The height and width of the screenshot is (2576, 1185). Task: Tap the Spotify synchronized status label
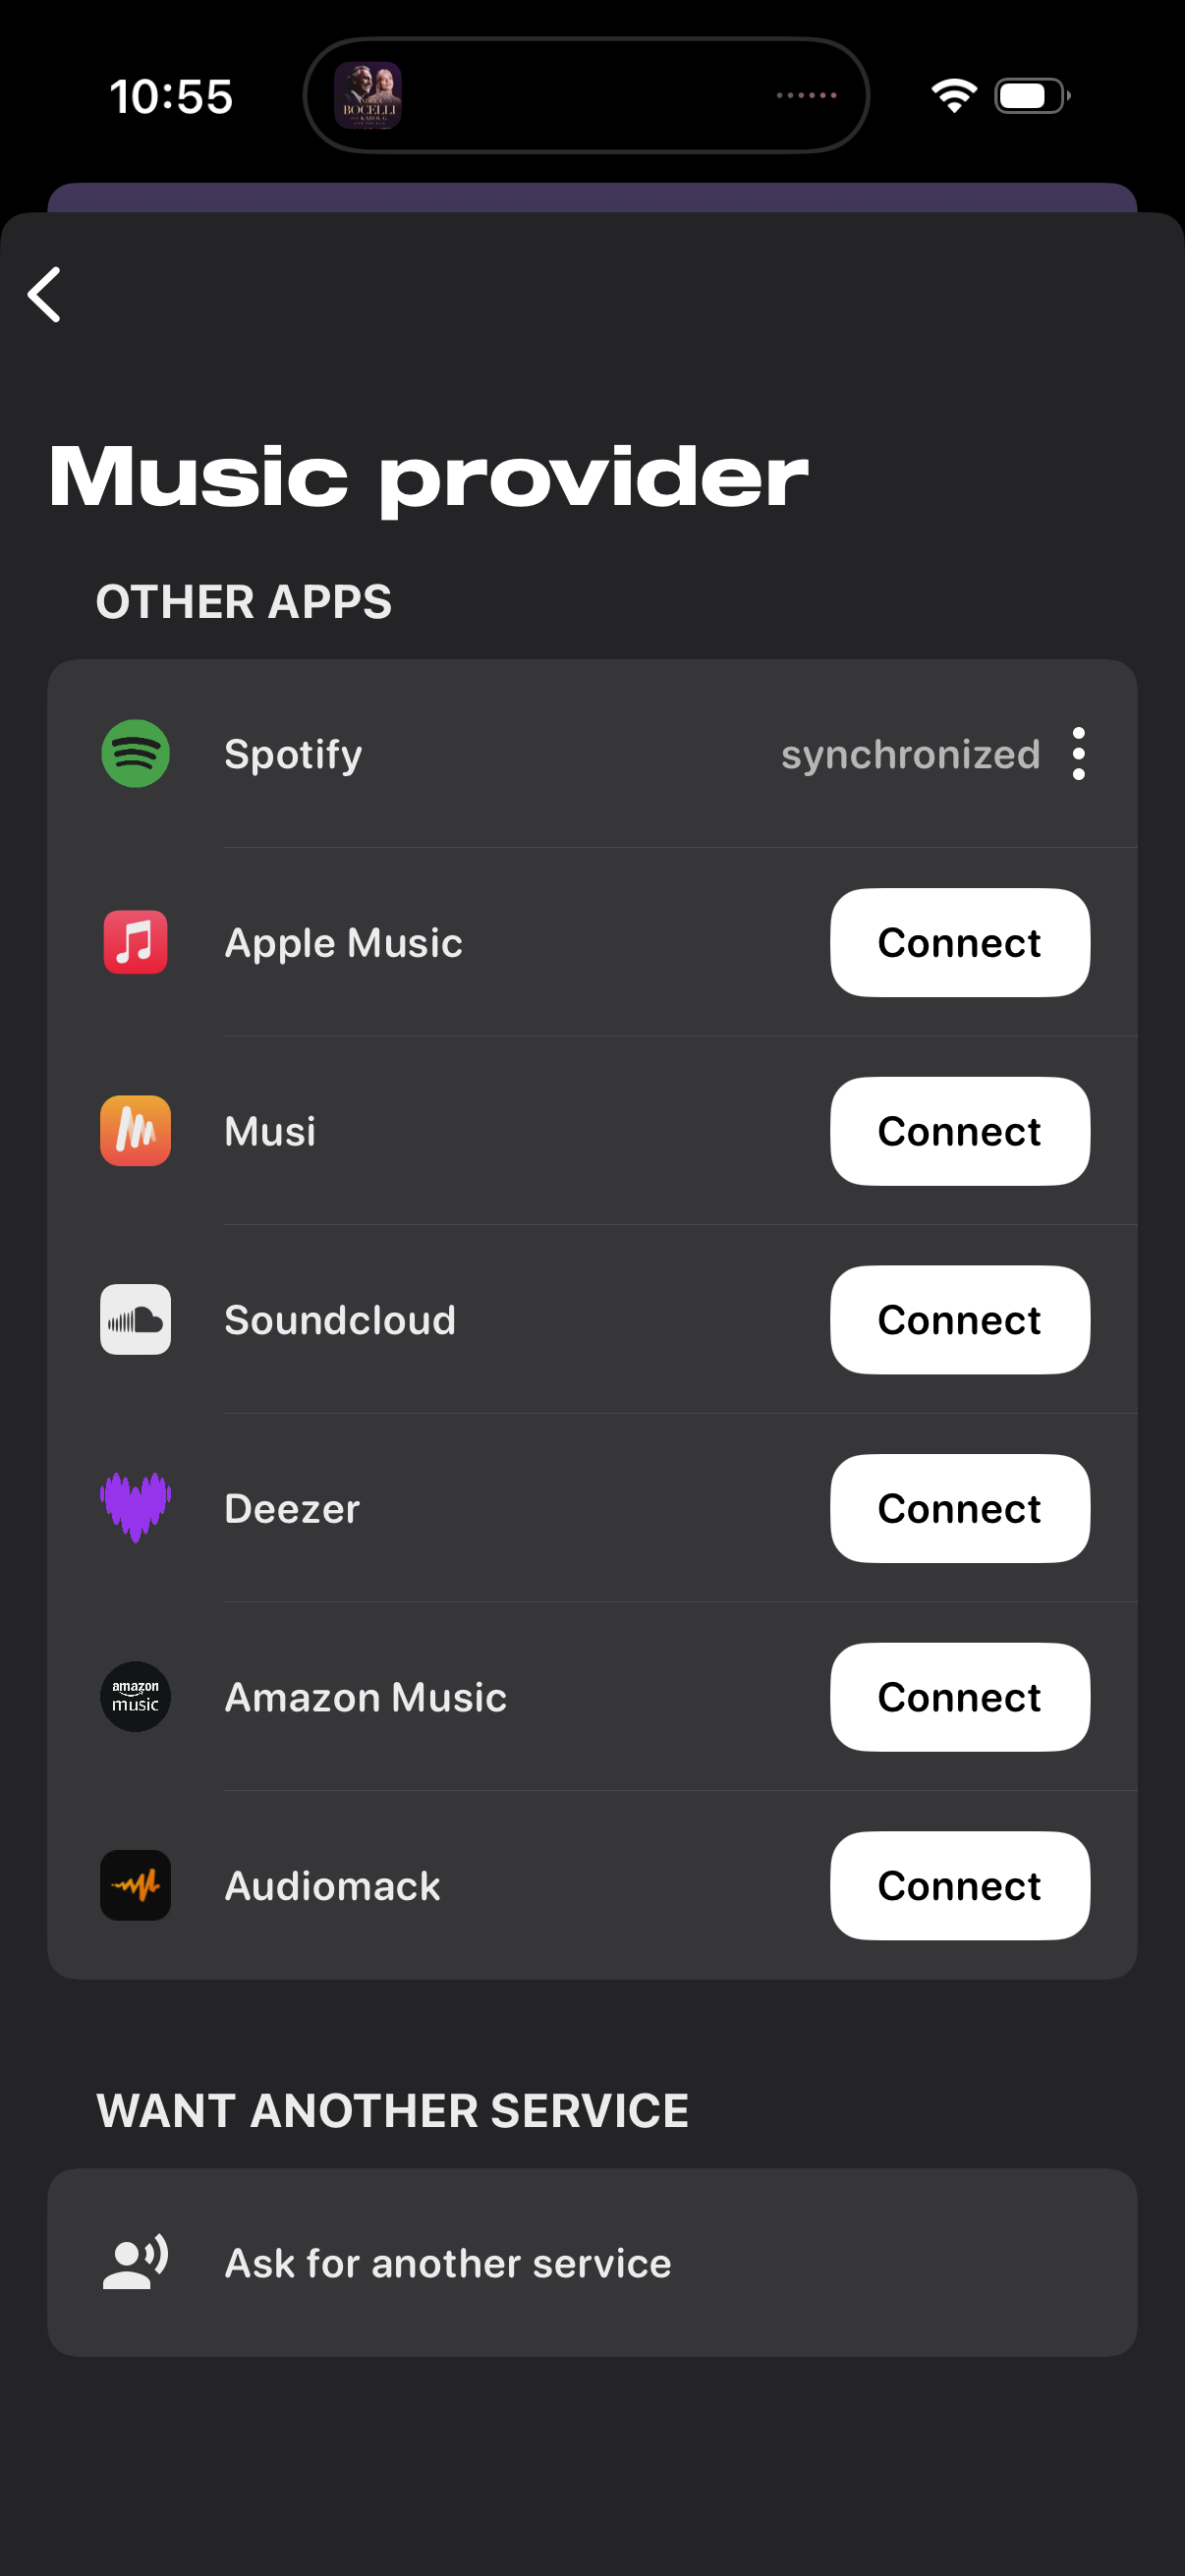910,755
